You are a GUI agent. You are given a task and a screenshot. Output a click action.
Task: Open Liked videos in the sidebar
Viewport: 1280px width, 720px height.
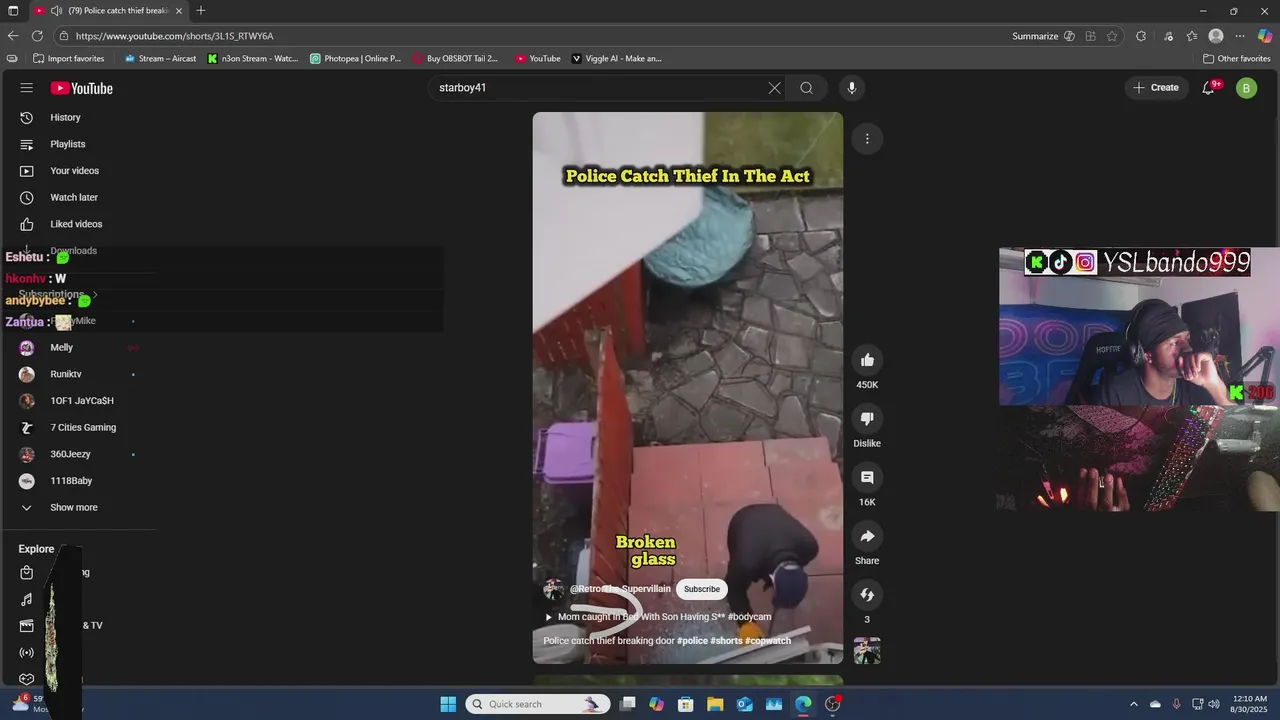(x=78, y=224)
